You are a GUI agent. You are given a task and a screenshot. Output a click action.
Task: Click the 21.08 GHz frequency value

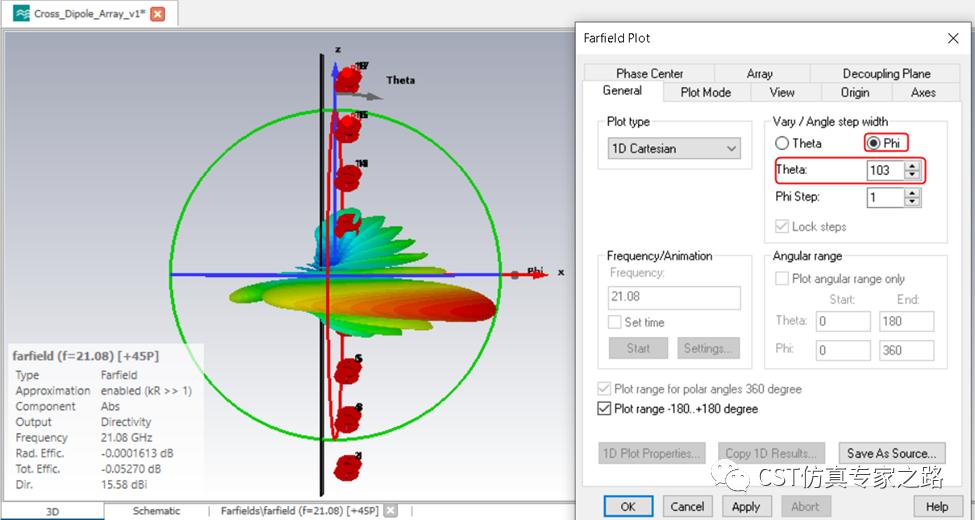(126, 437)
